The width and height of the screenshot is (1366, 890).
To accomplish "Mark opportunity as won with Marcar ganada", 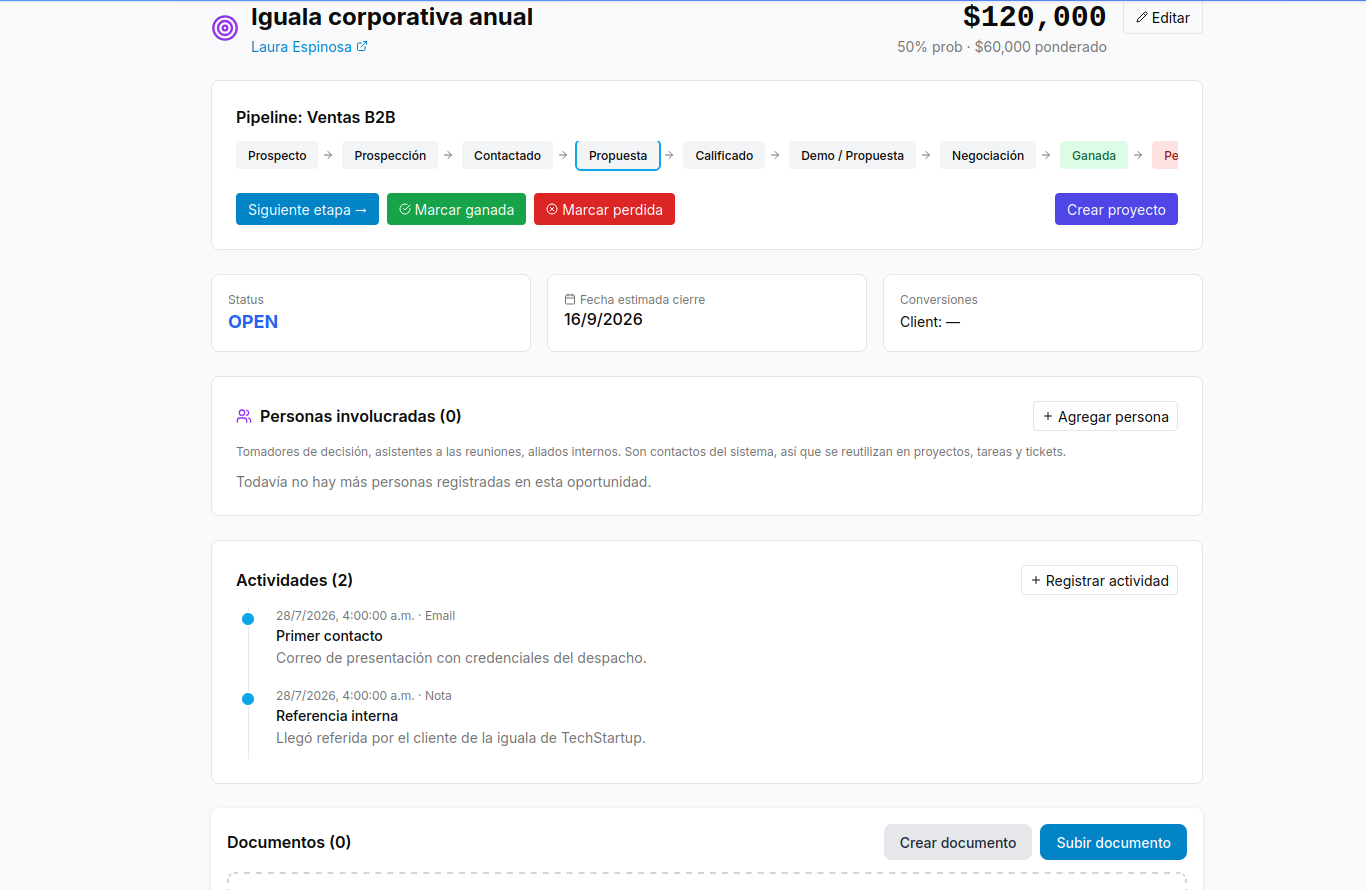I will pos(456,209).
